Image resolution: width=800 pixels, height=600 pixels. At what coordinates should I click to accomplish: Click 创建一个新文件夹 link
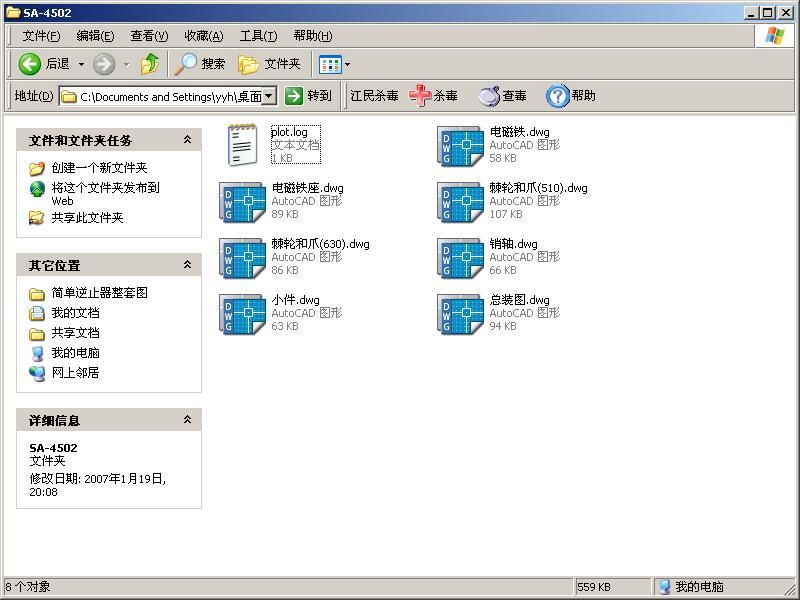point(99,168)
